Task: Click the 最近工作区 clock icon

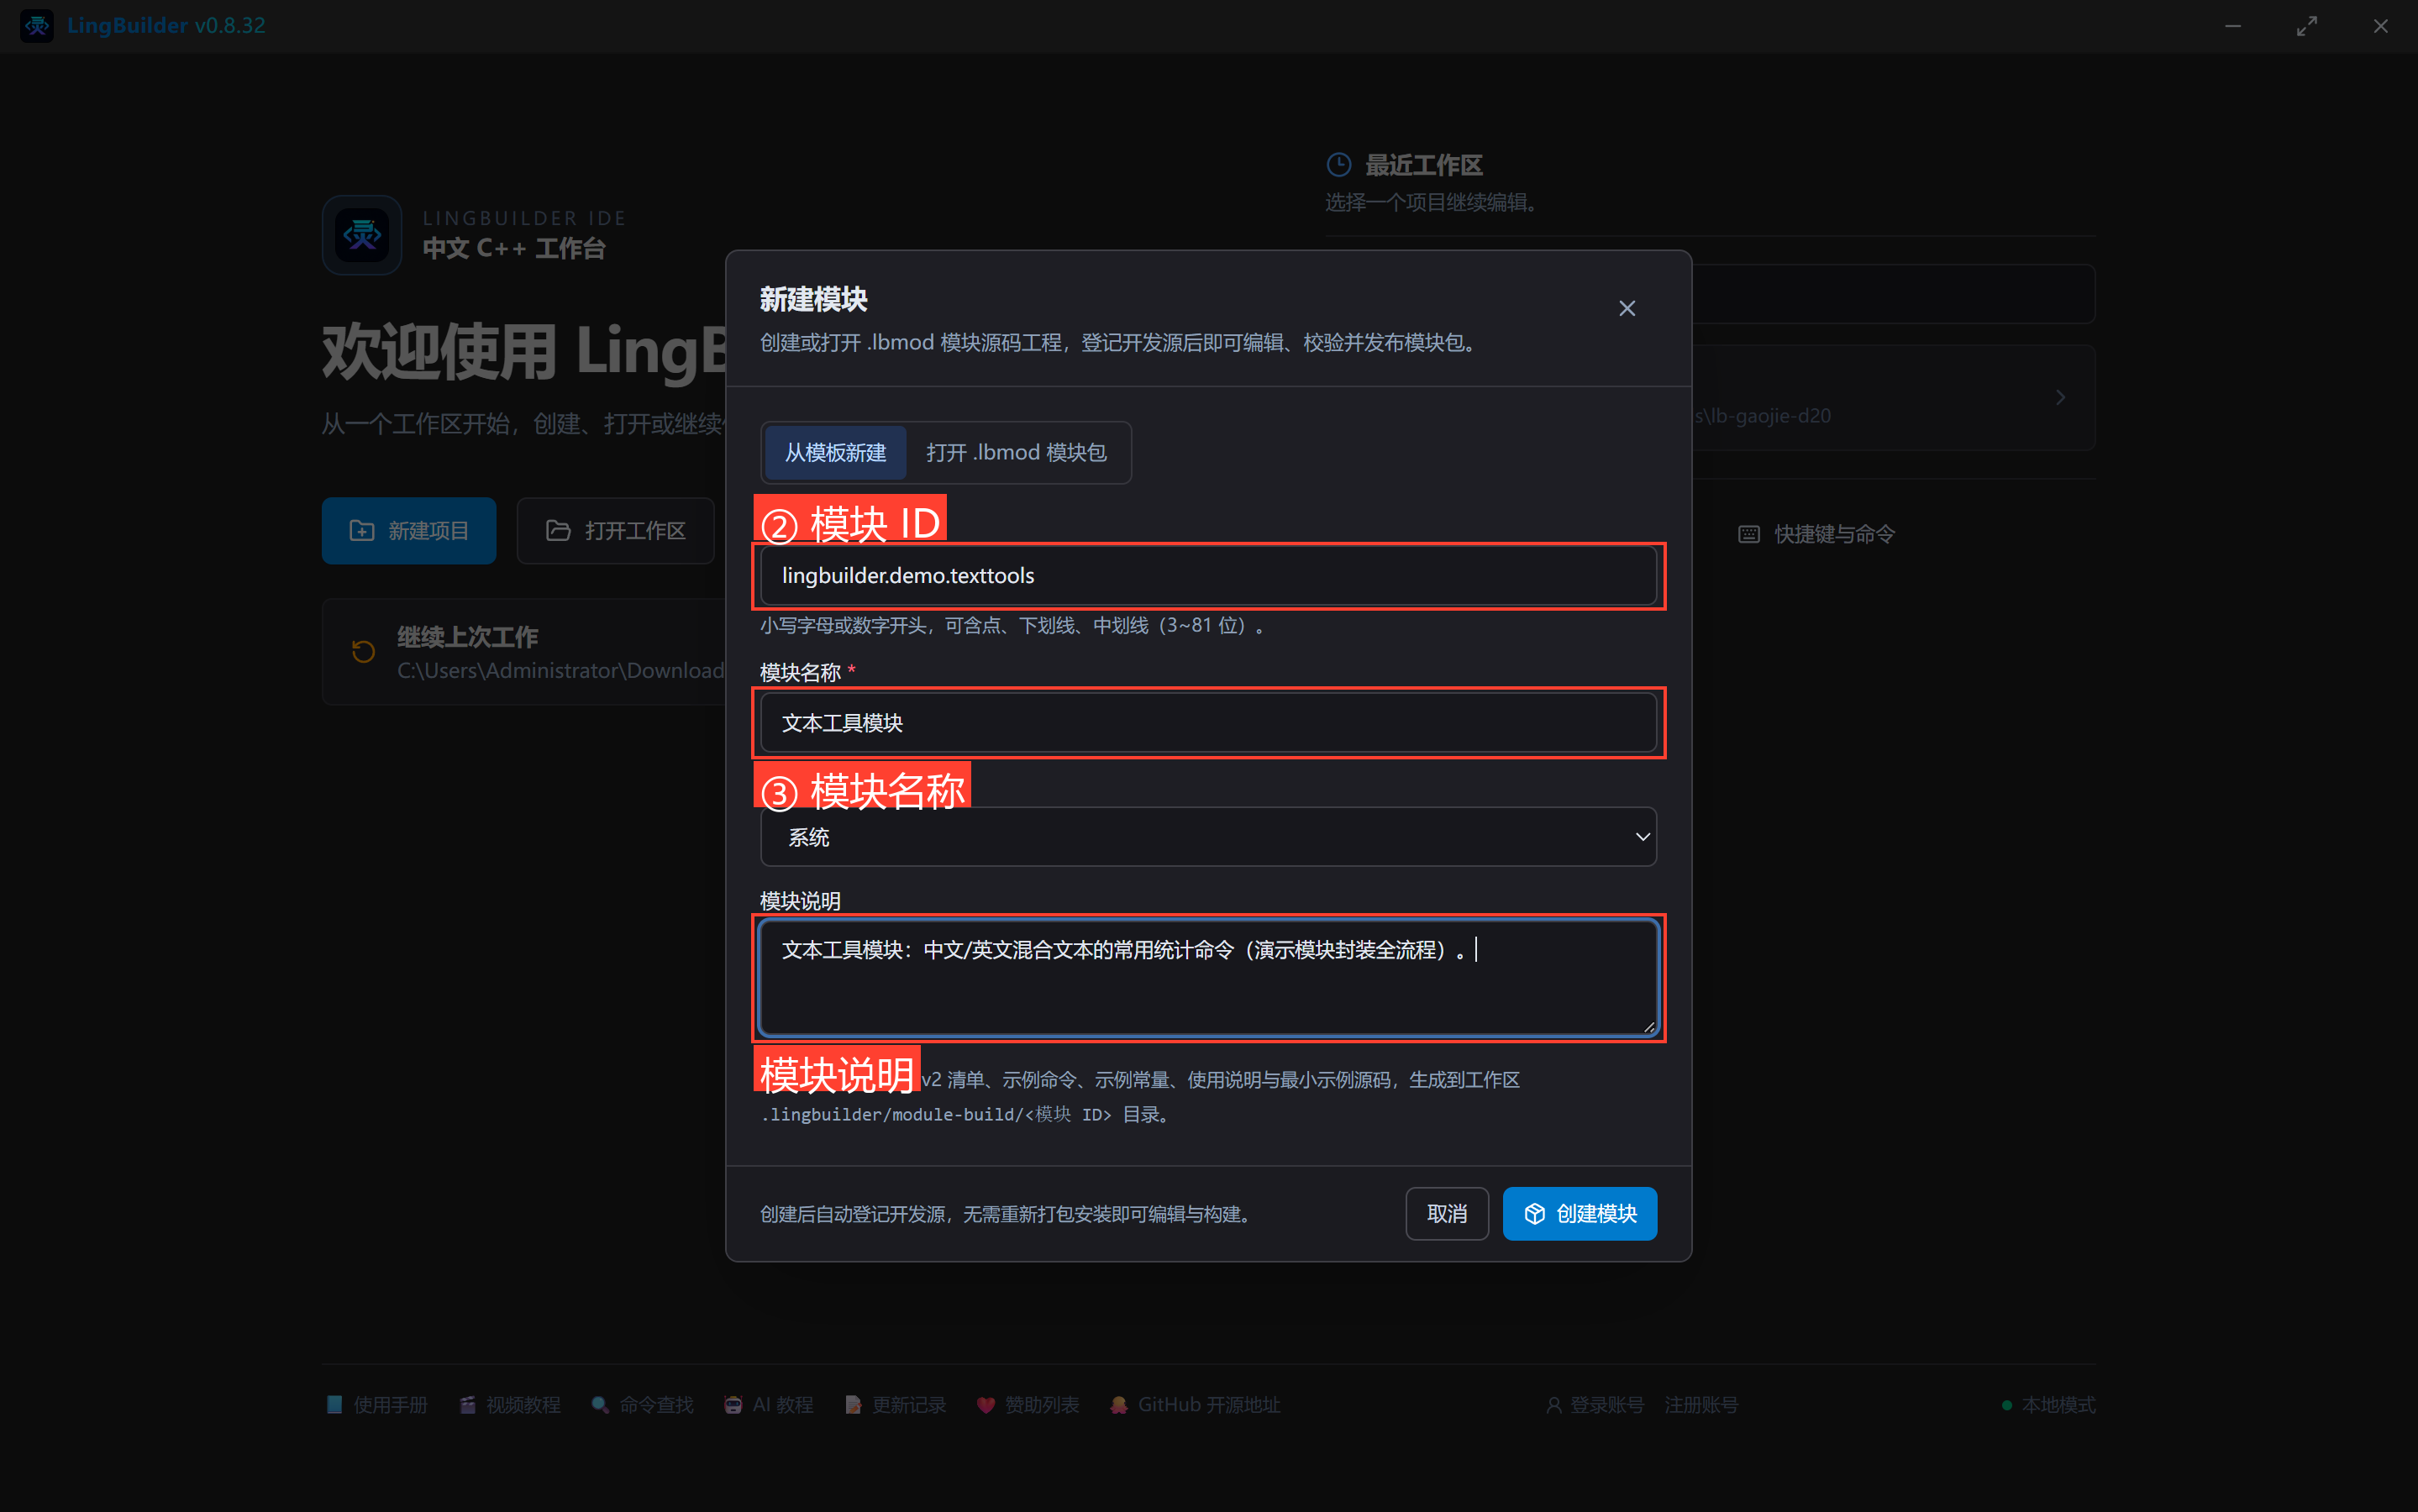Action: [x=1338, y=164]
